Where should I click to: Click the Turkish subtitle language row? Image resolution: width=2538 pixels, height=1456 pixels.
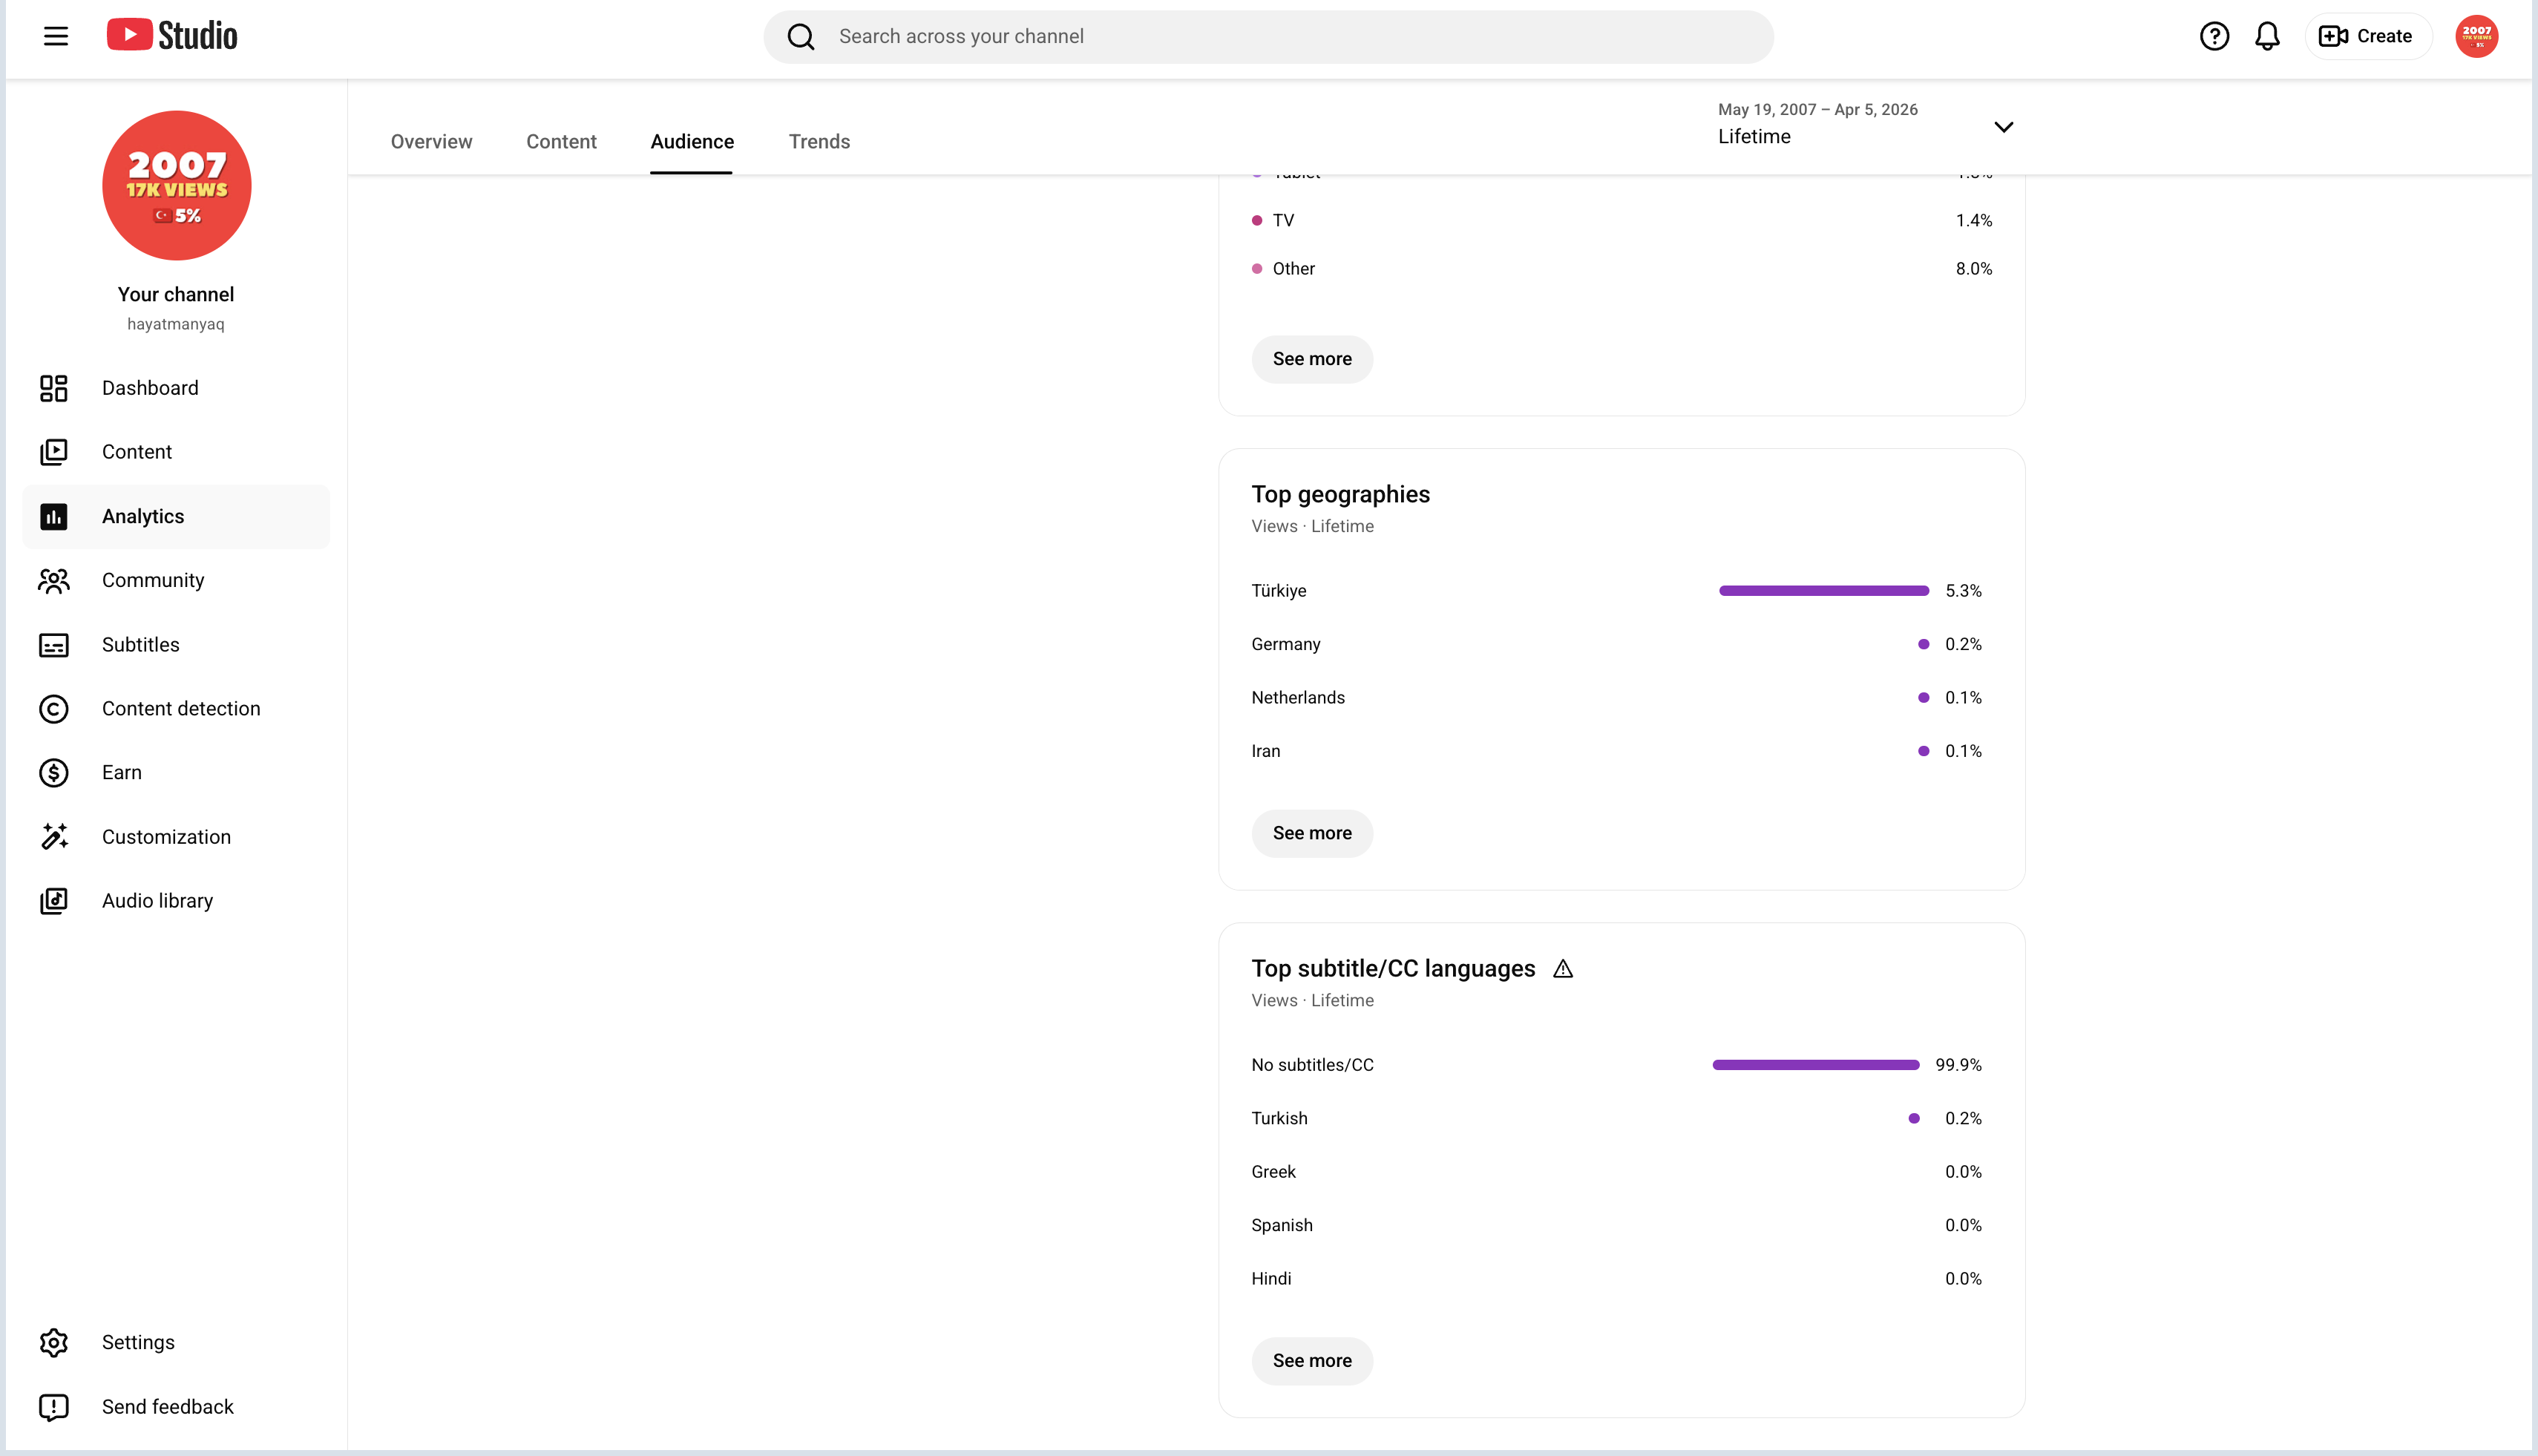[1616, 1118]
